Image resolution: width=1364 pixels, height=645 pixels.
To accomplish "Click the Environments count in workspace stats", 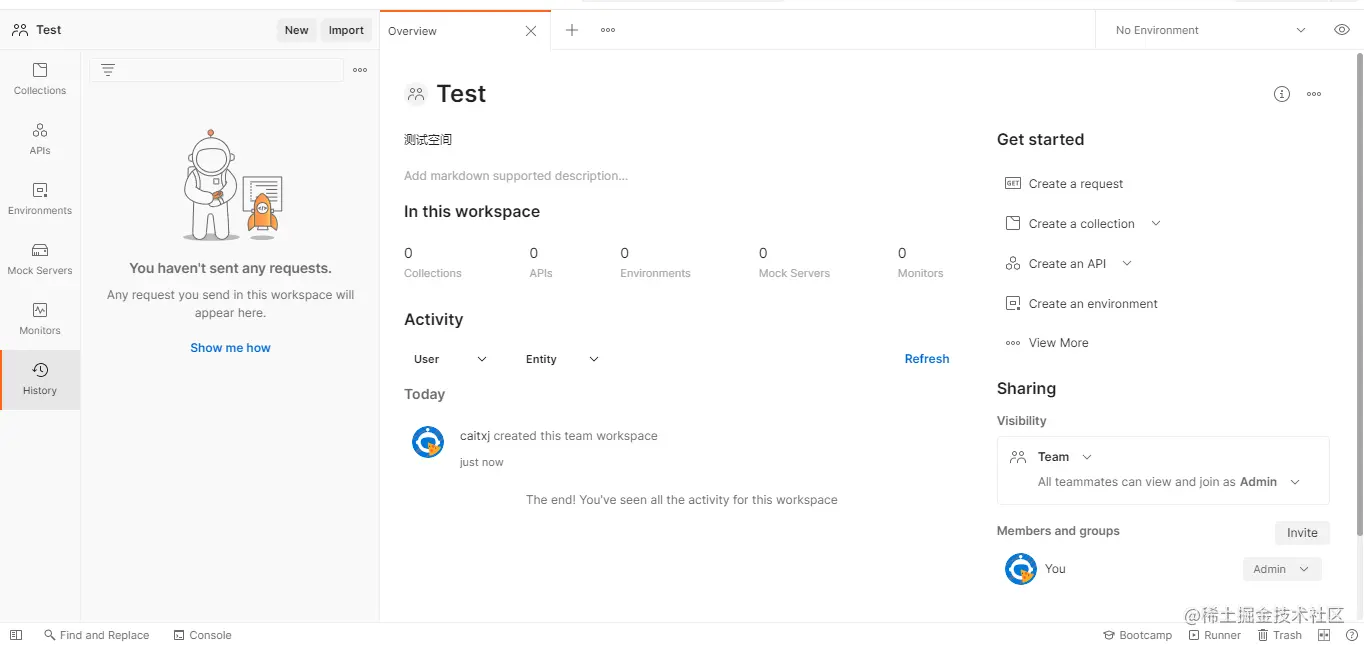I will click(655, 262).
